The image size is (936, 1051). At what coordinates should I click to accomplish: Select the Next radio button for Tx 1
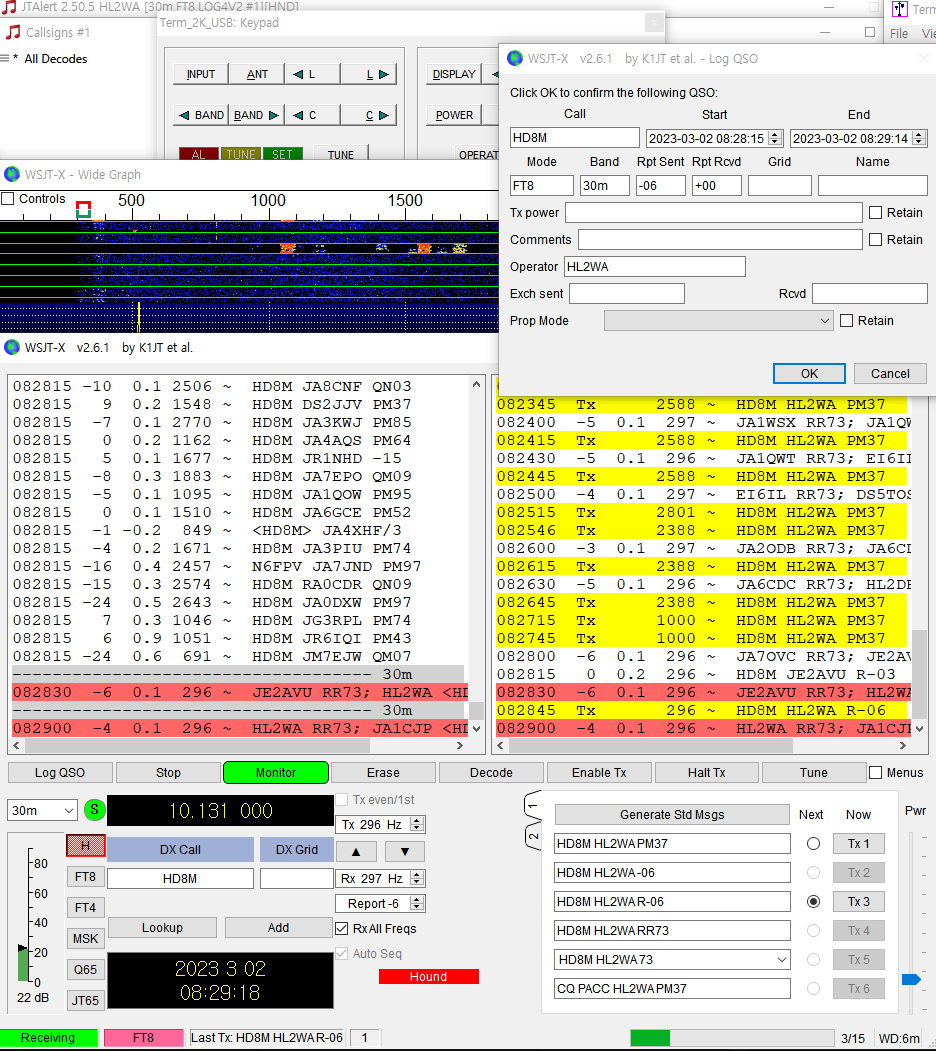[813, 844]
